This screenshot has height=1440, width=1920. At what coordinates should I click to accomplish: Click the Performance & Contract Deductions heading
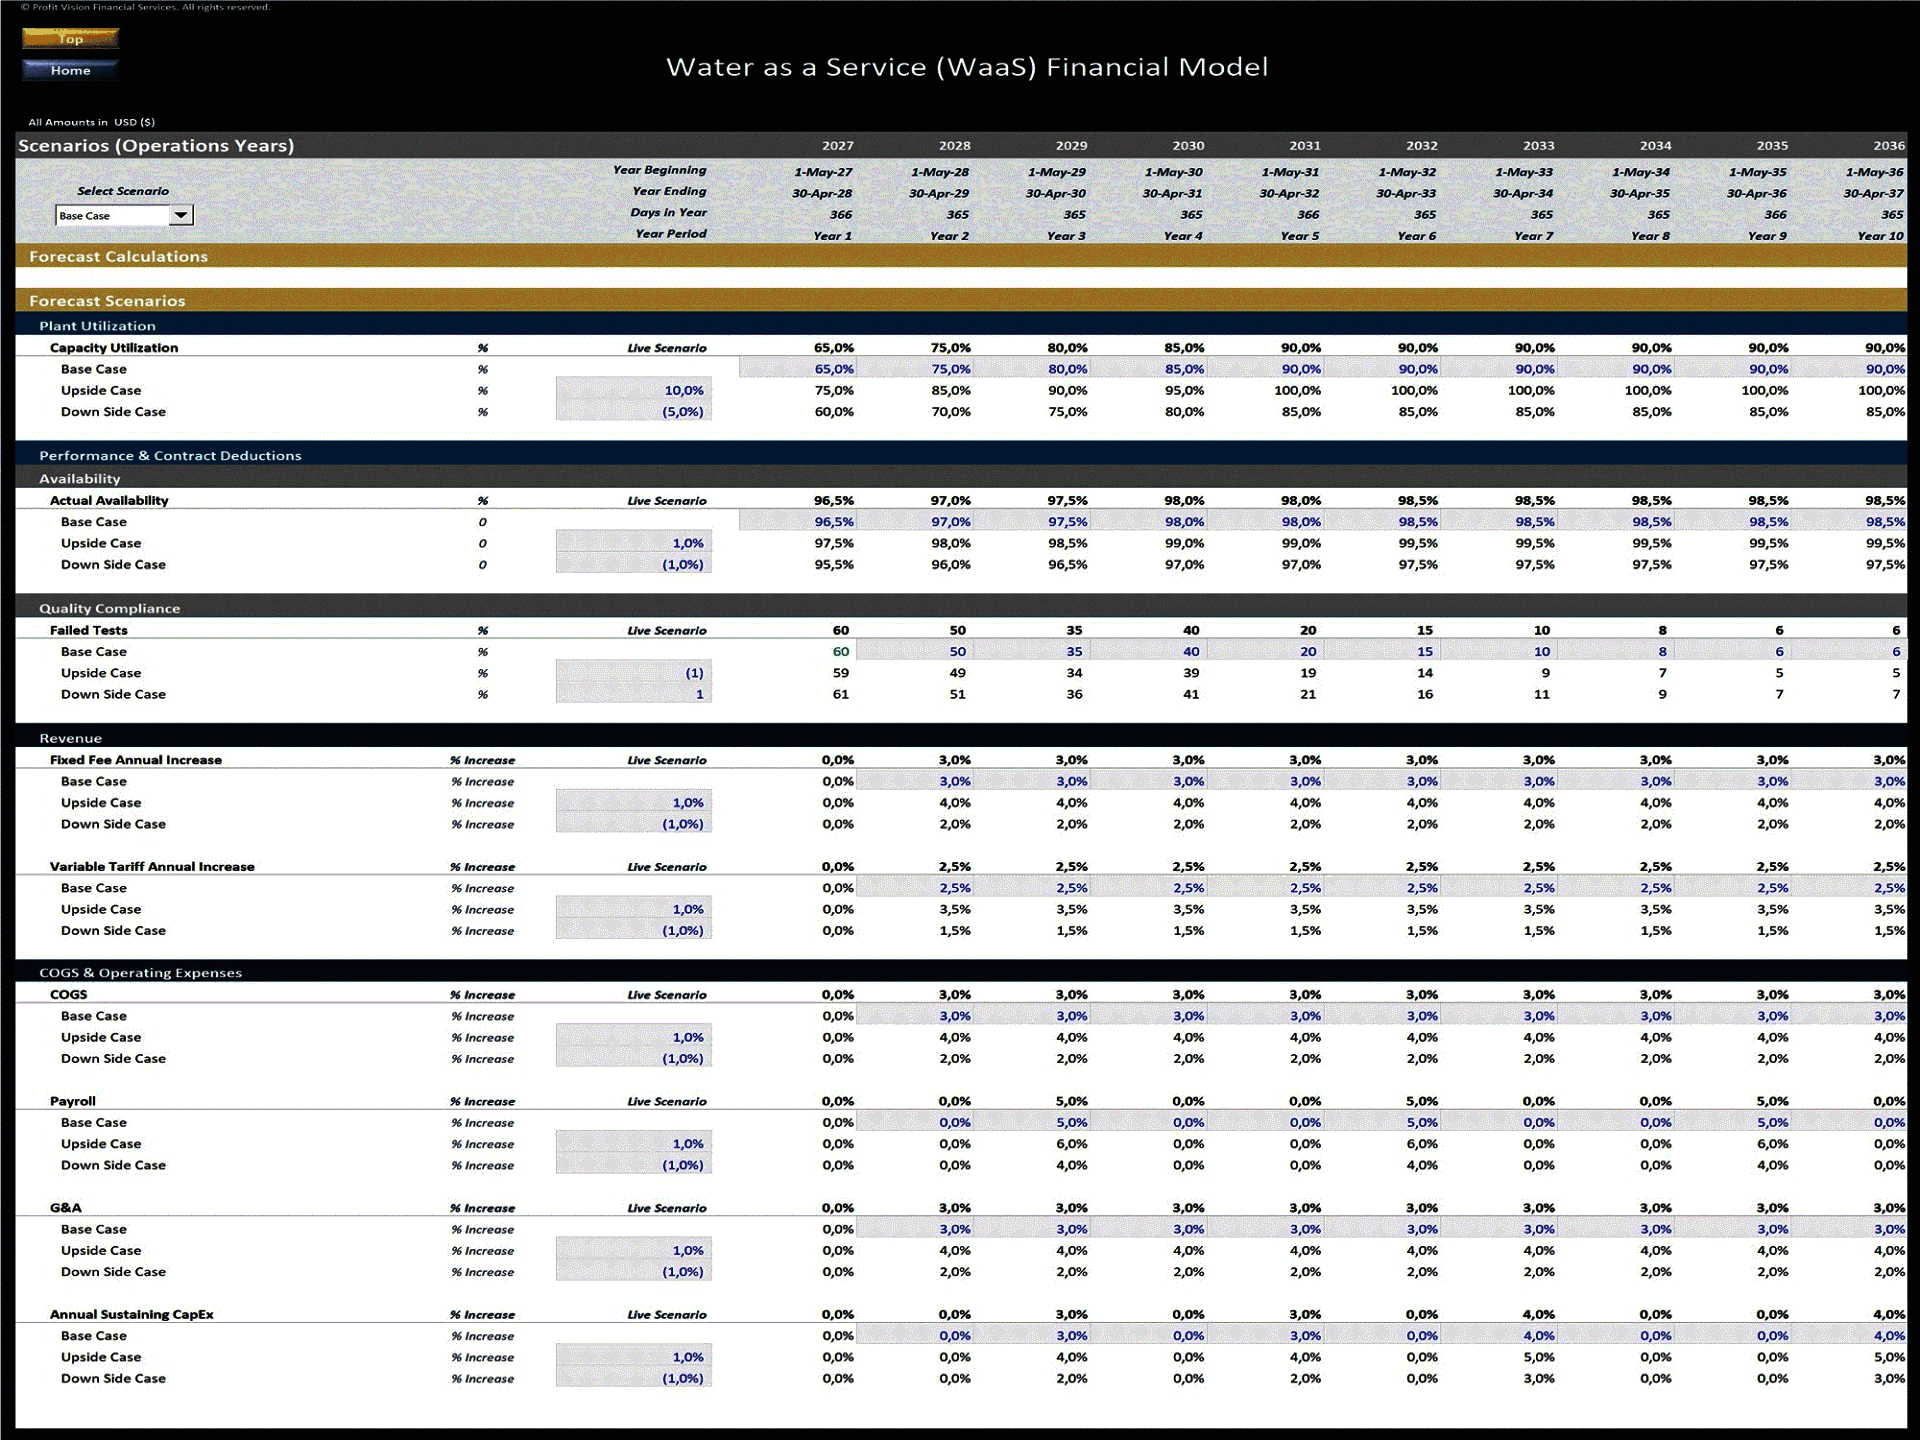[170, 456]
